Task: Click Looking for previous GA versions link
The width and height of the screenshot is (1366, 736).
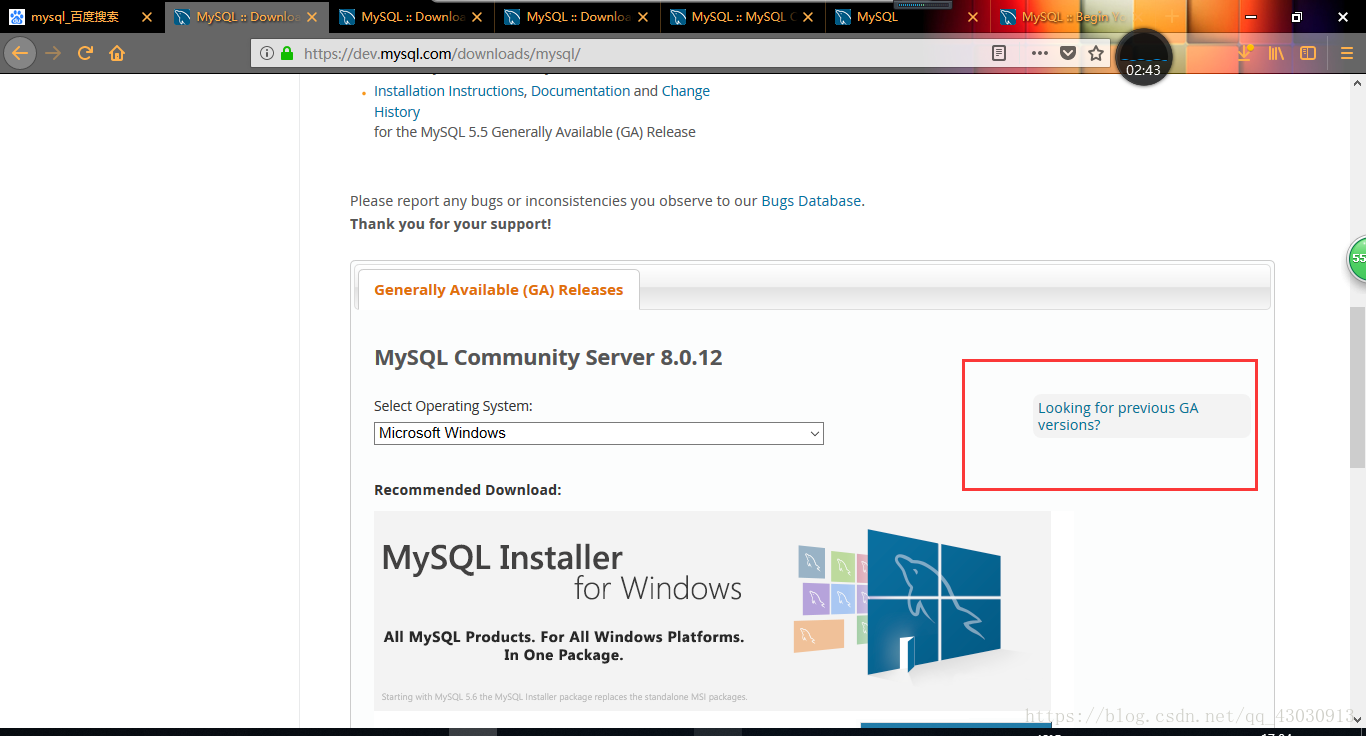Action: click(1118, 416)
